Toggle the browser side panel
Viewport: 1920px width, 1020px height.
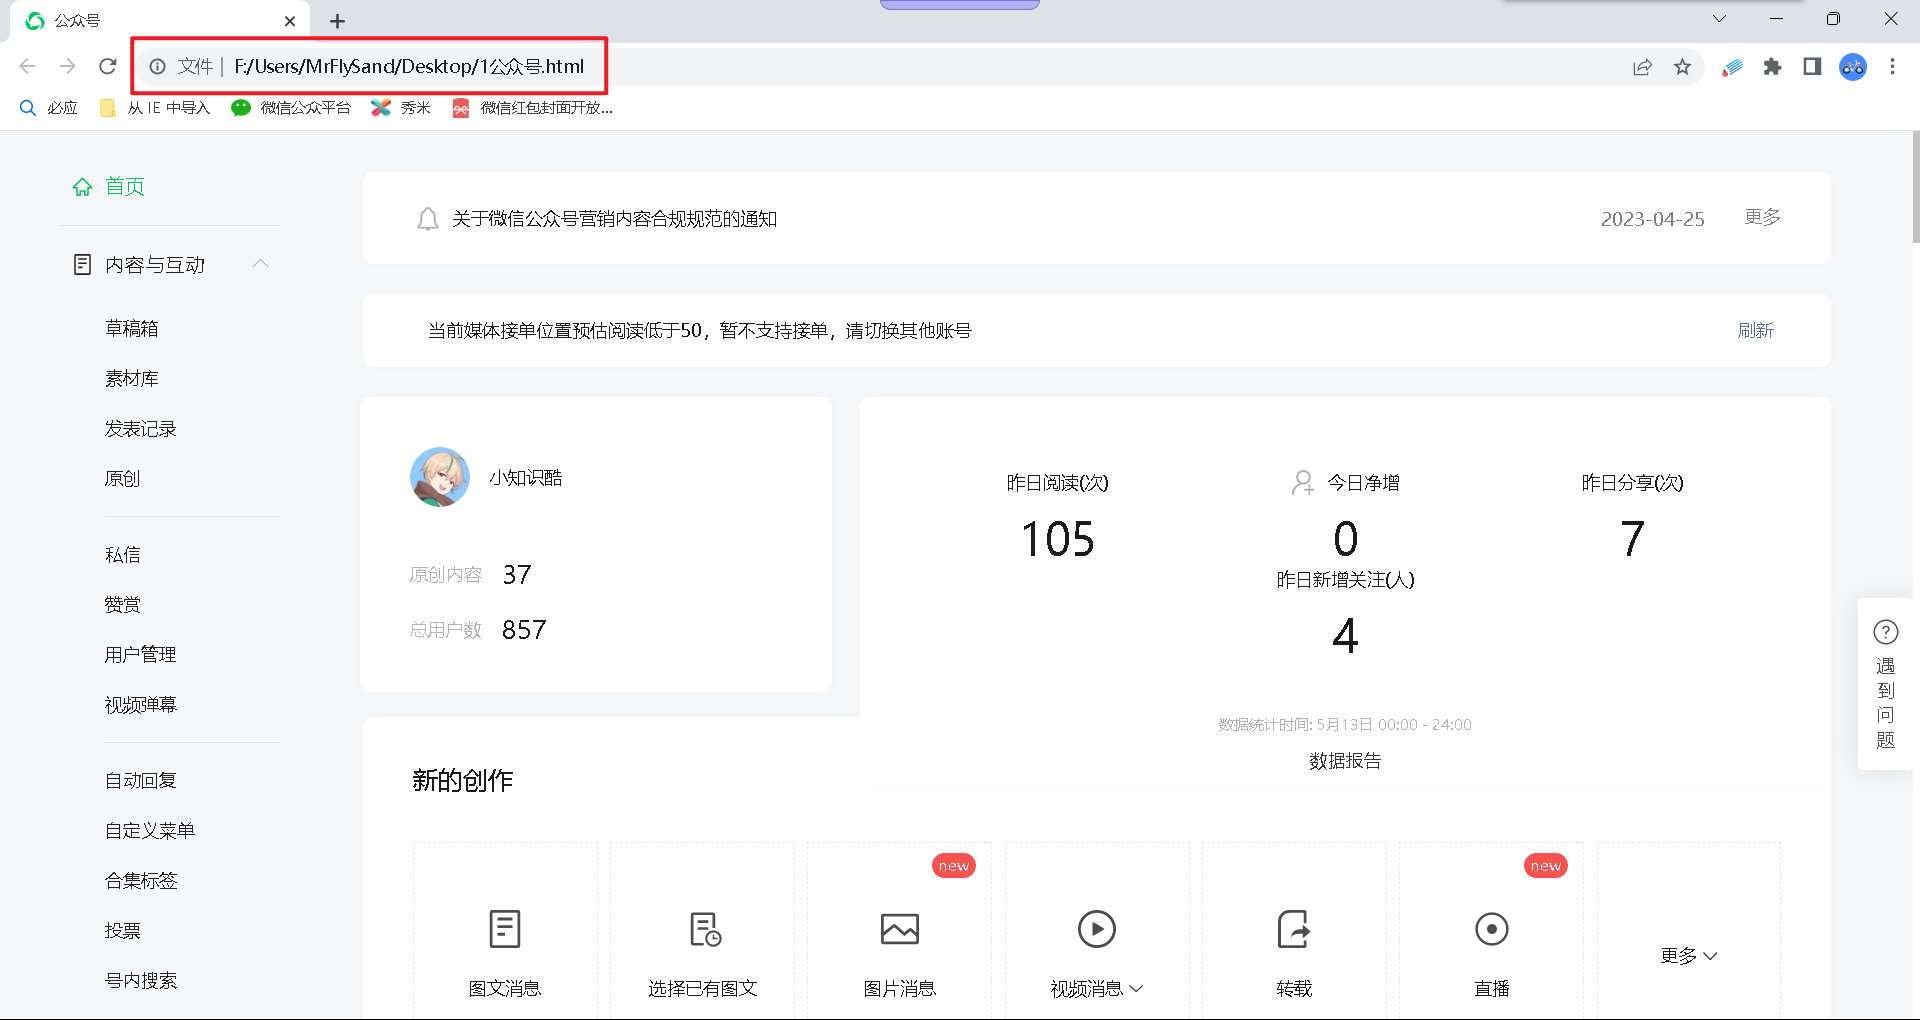(1812, 67)
